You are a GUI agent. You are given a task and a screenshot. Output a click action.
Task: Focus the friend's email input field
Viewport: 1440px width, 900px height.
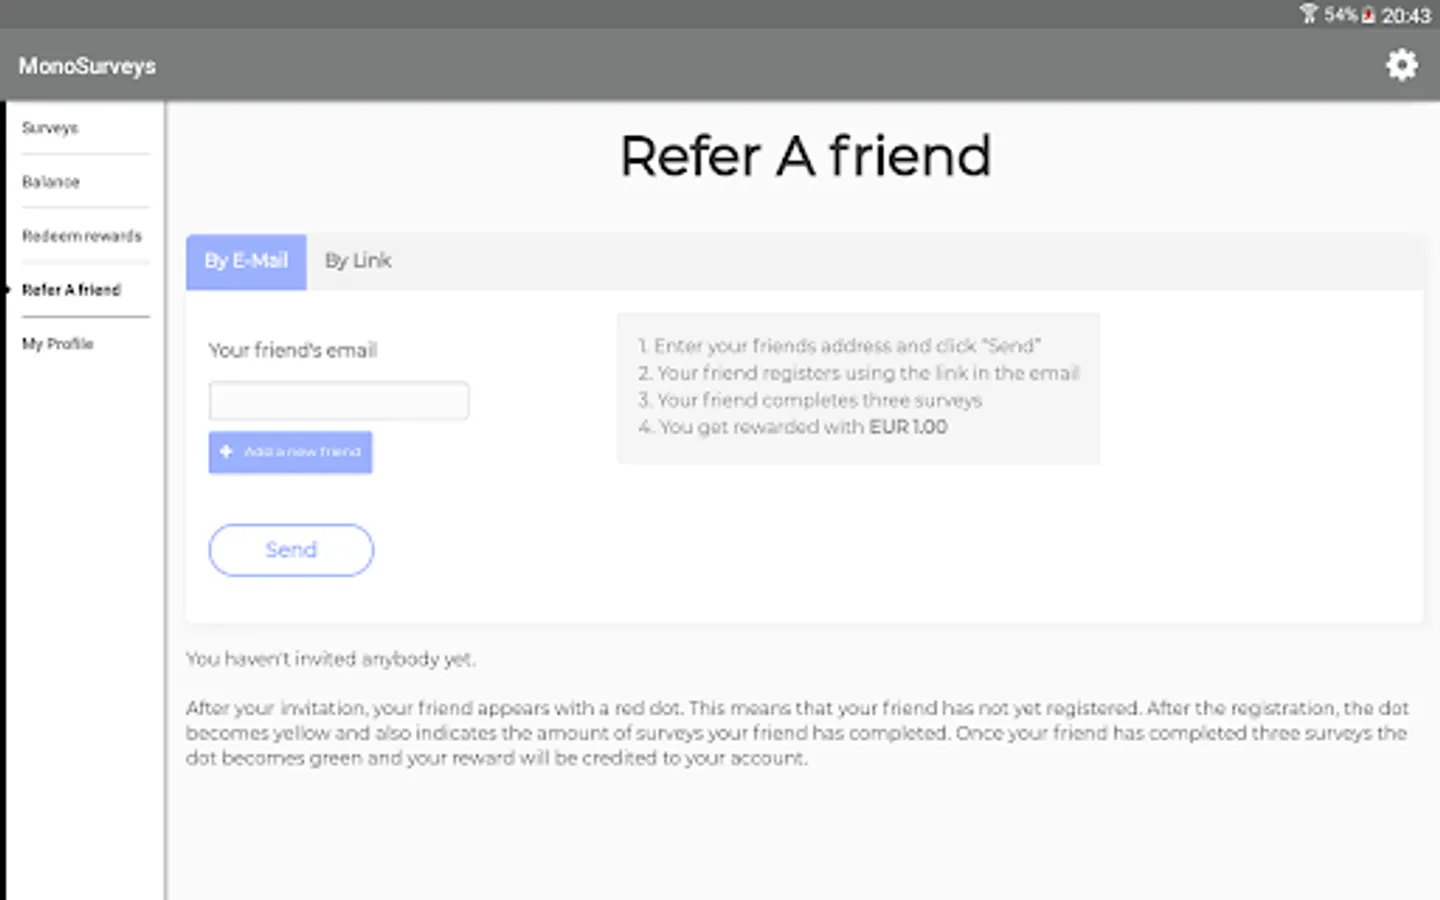(x=339, y=401)
